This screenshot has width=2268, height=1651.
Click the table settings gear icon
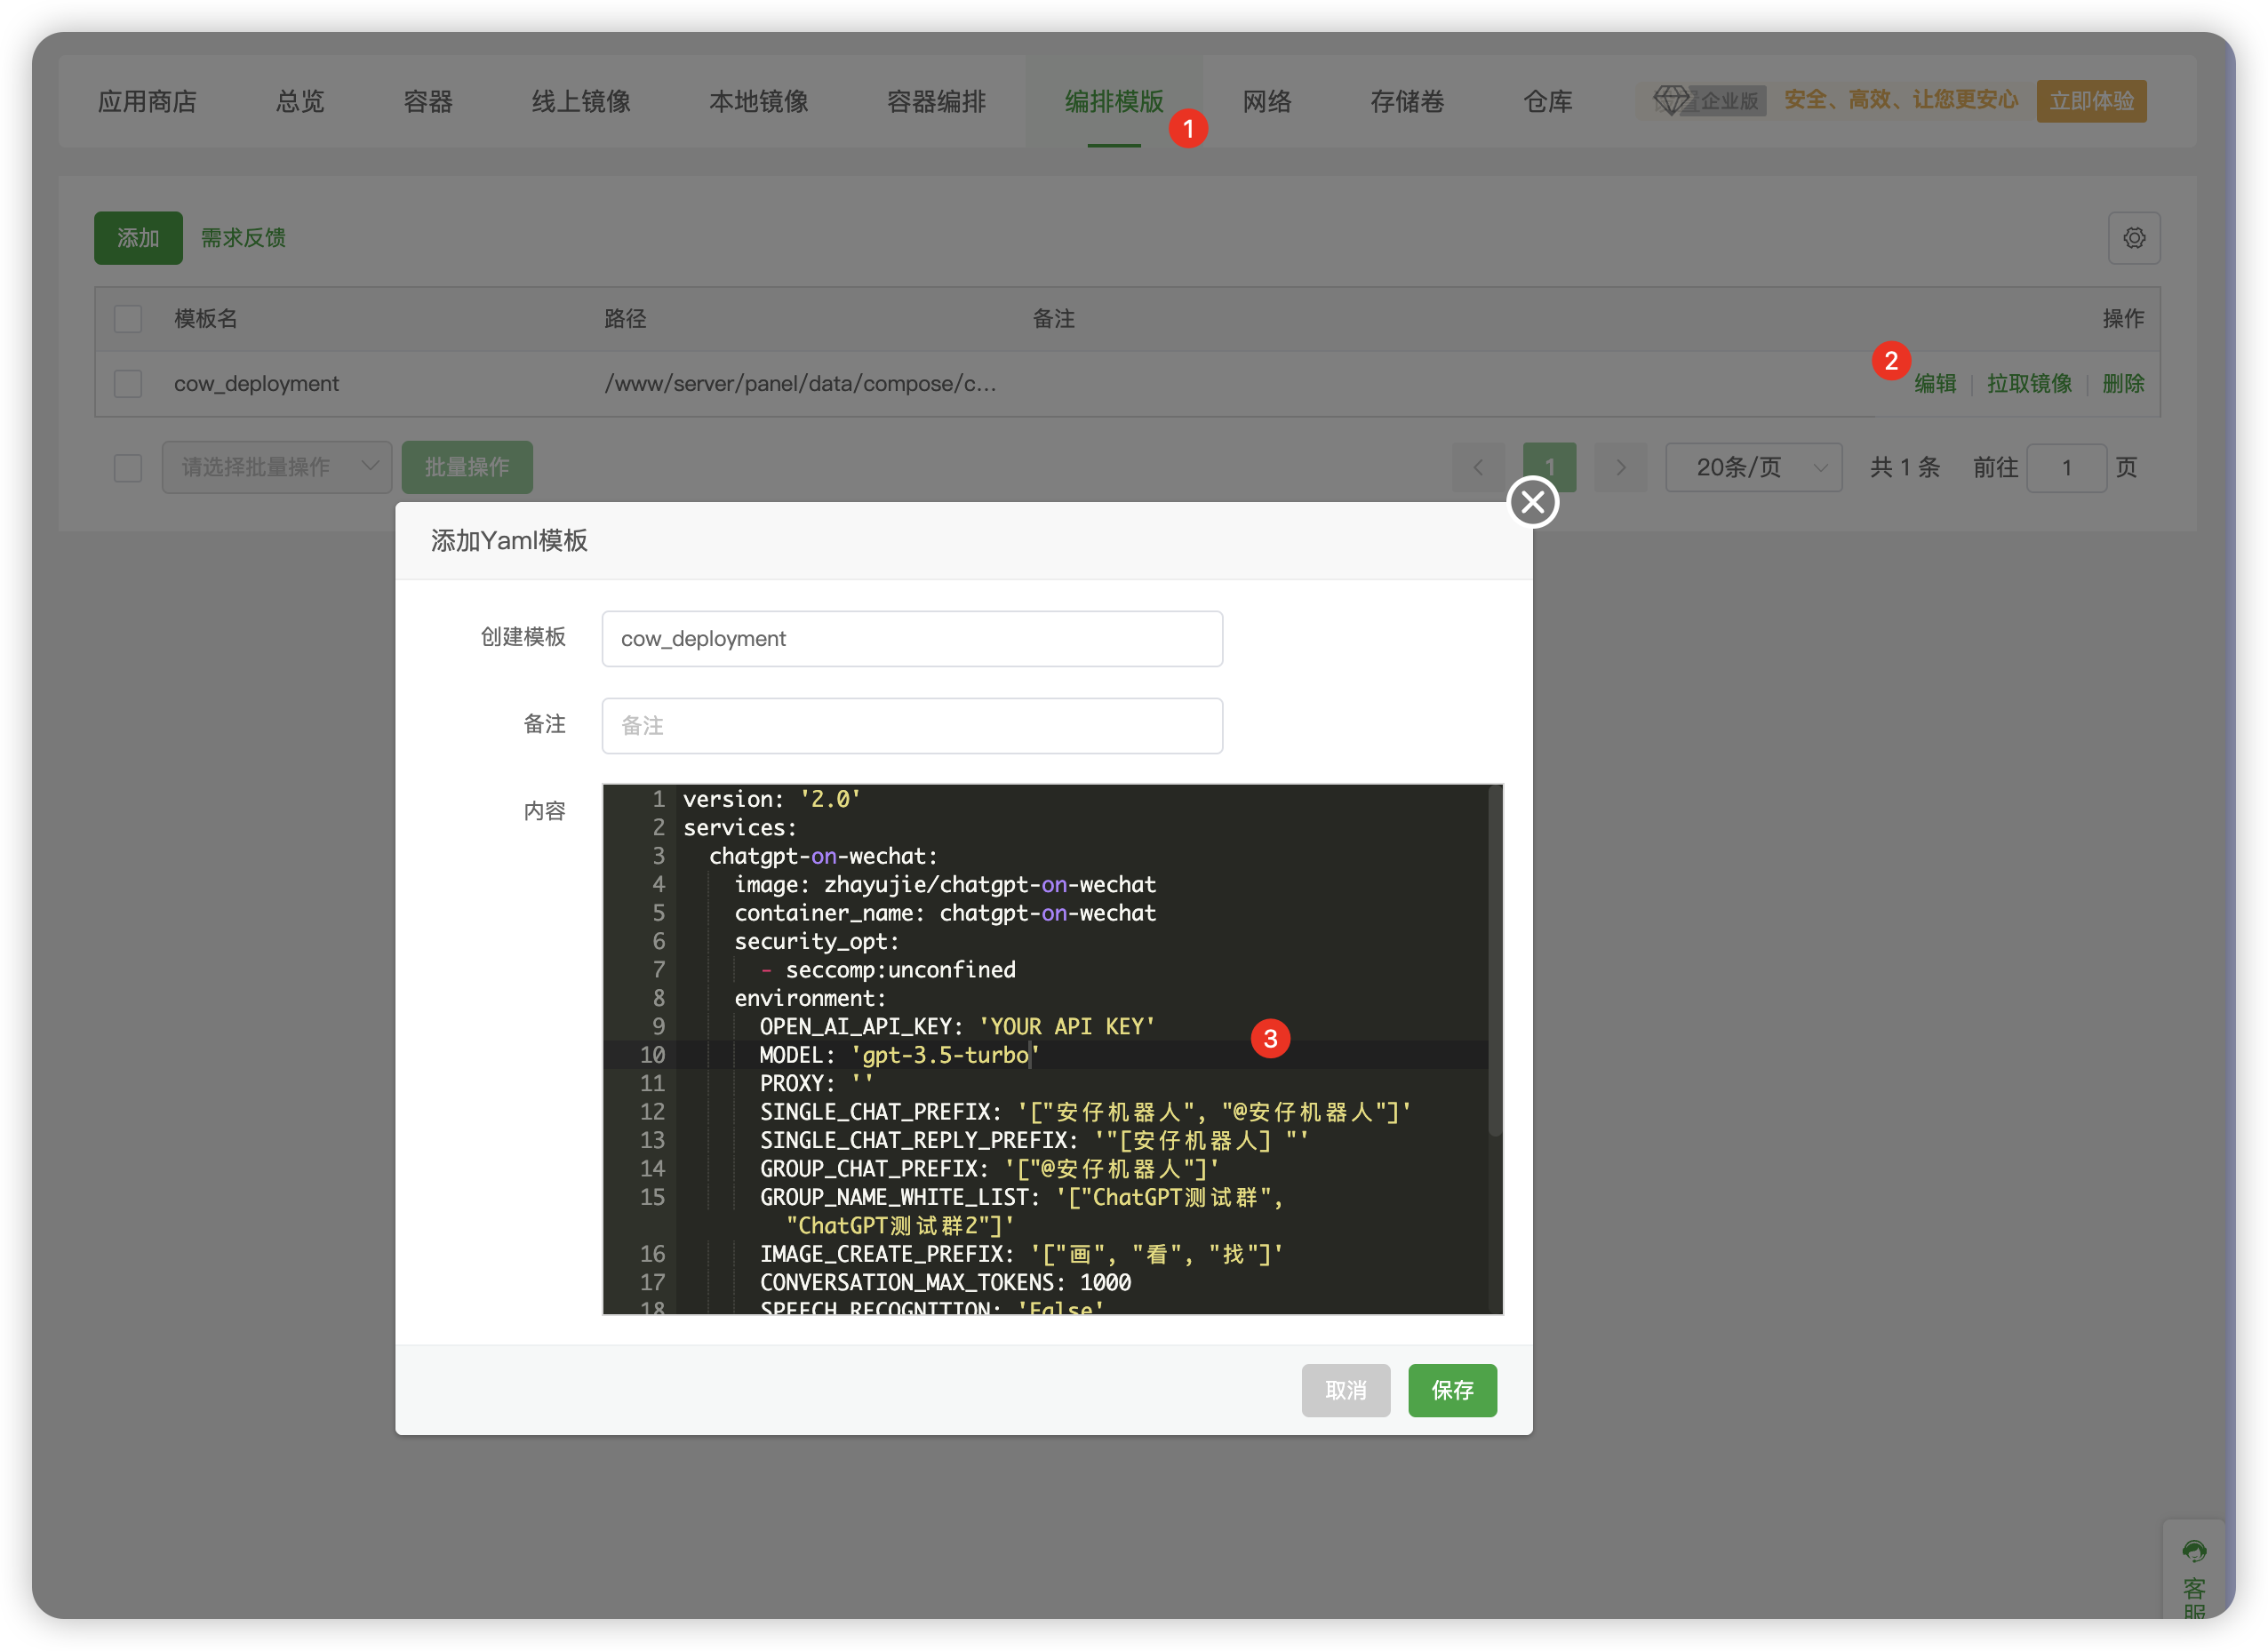coord(2134,238)
